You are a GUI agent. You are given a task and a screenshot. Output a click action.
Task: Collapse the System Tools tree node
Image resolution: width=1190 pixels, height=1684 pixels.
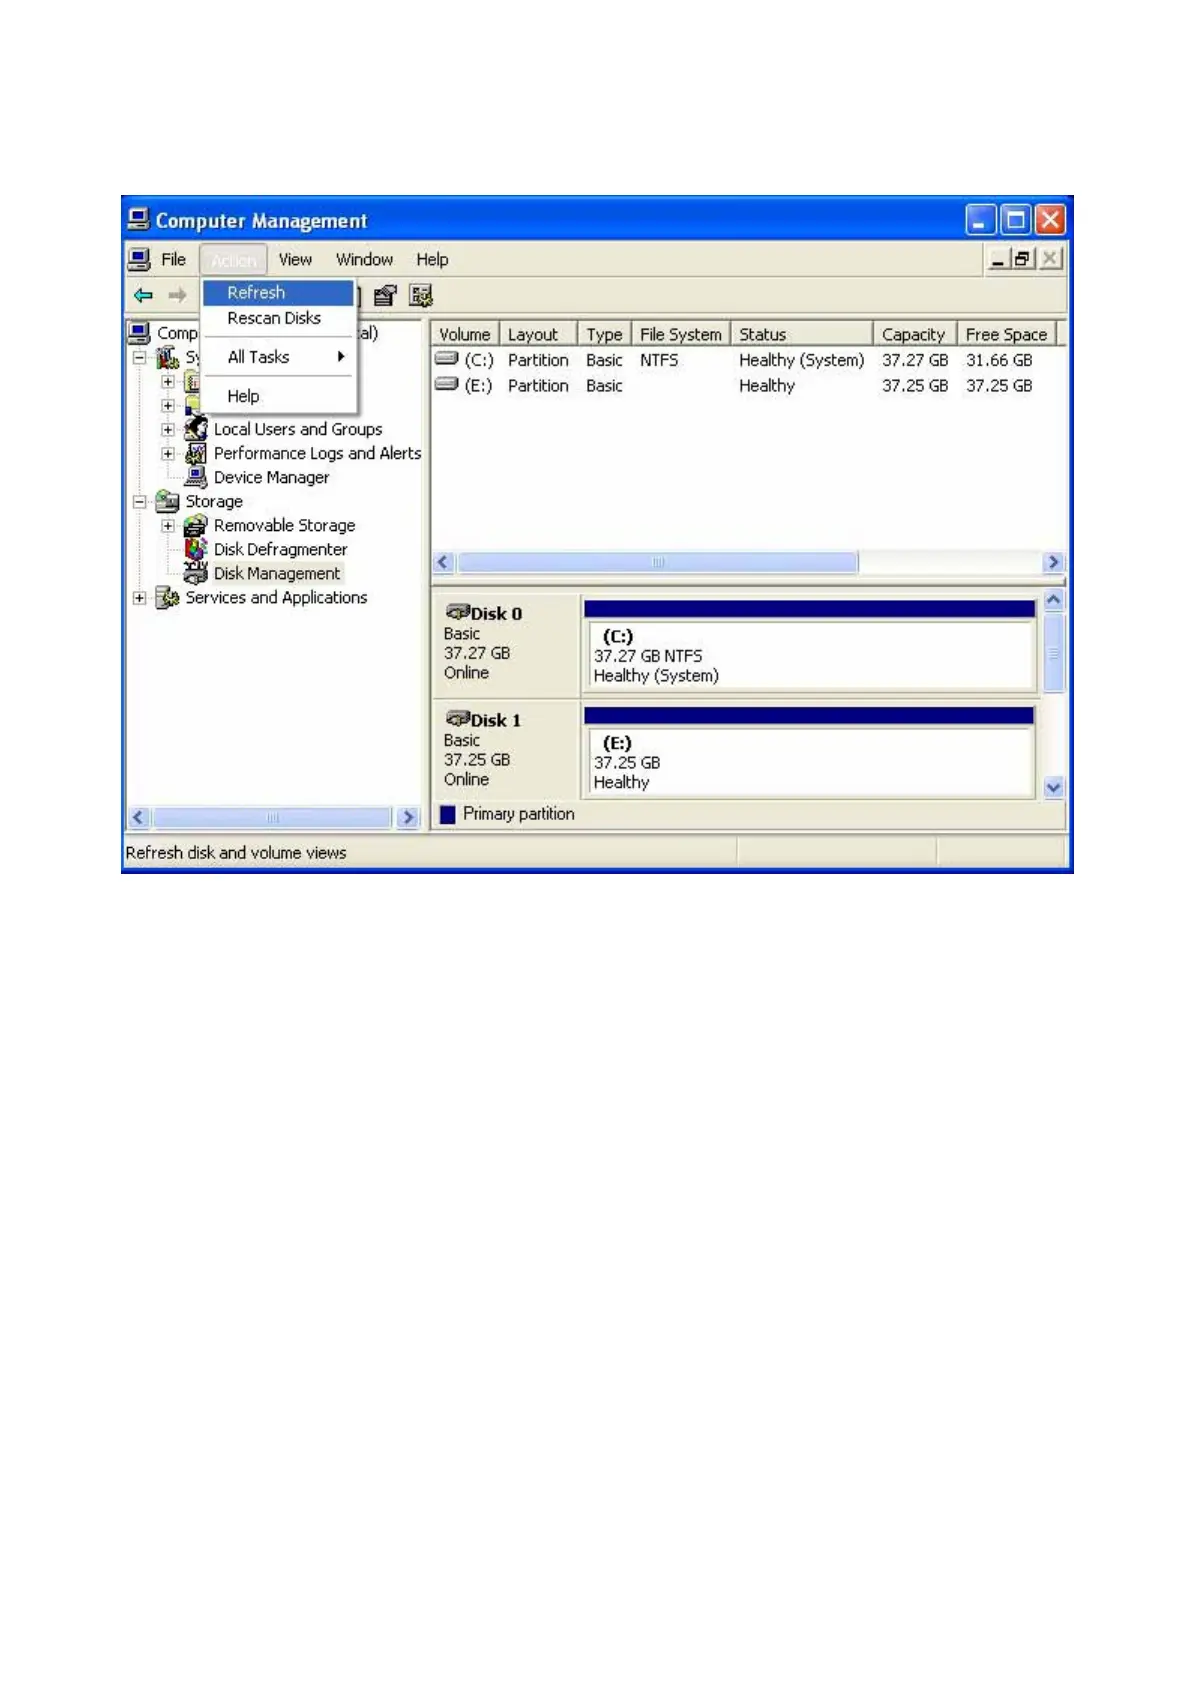[x=140, y=358]
